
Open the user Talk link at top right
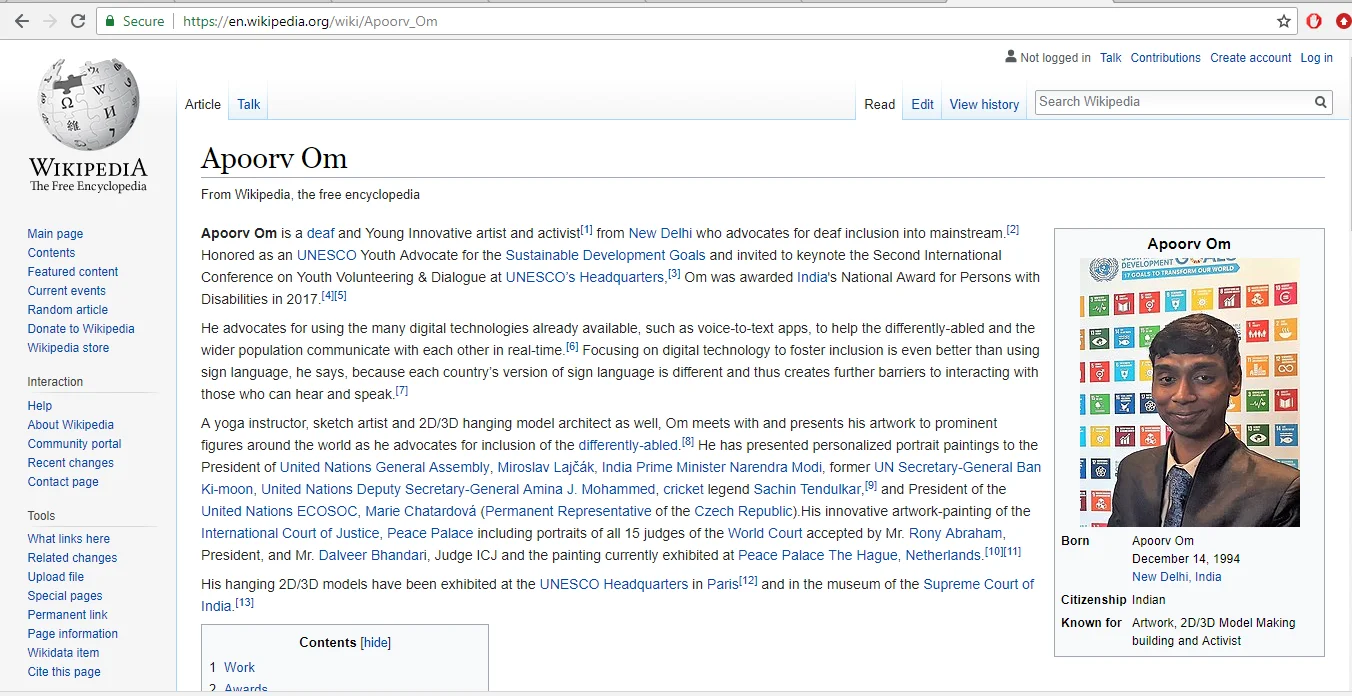click(1111, 58)
